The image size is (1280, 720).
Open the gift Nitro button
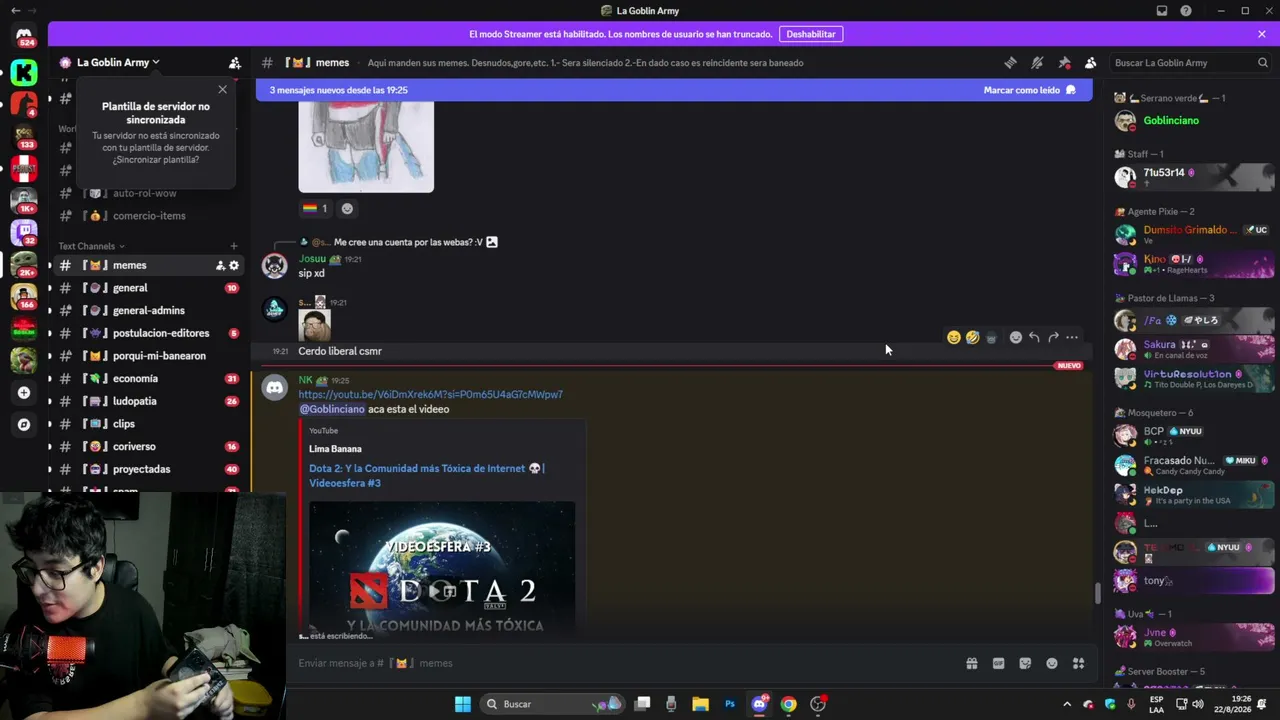click(971, 663)
